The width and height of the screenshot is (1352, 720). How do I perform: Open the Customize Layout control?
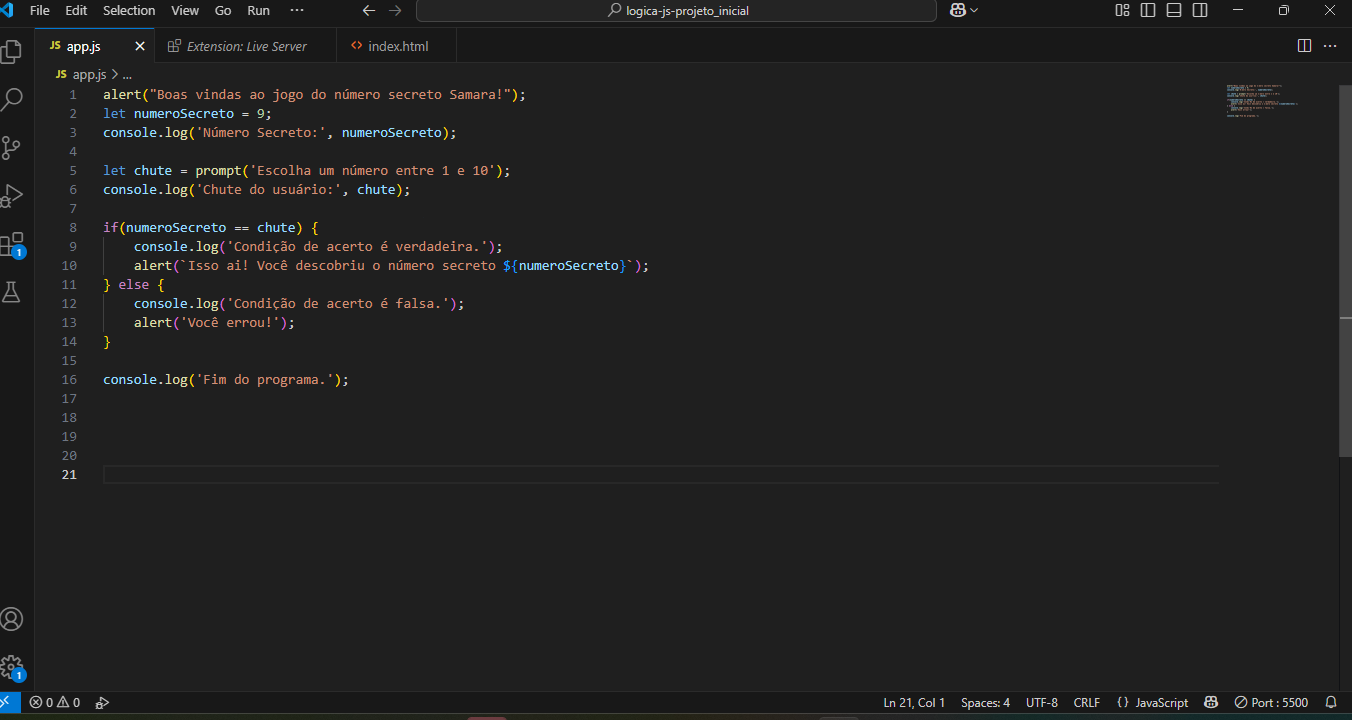1122,11
